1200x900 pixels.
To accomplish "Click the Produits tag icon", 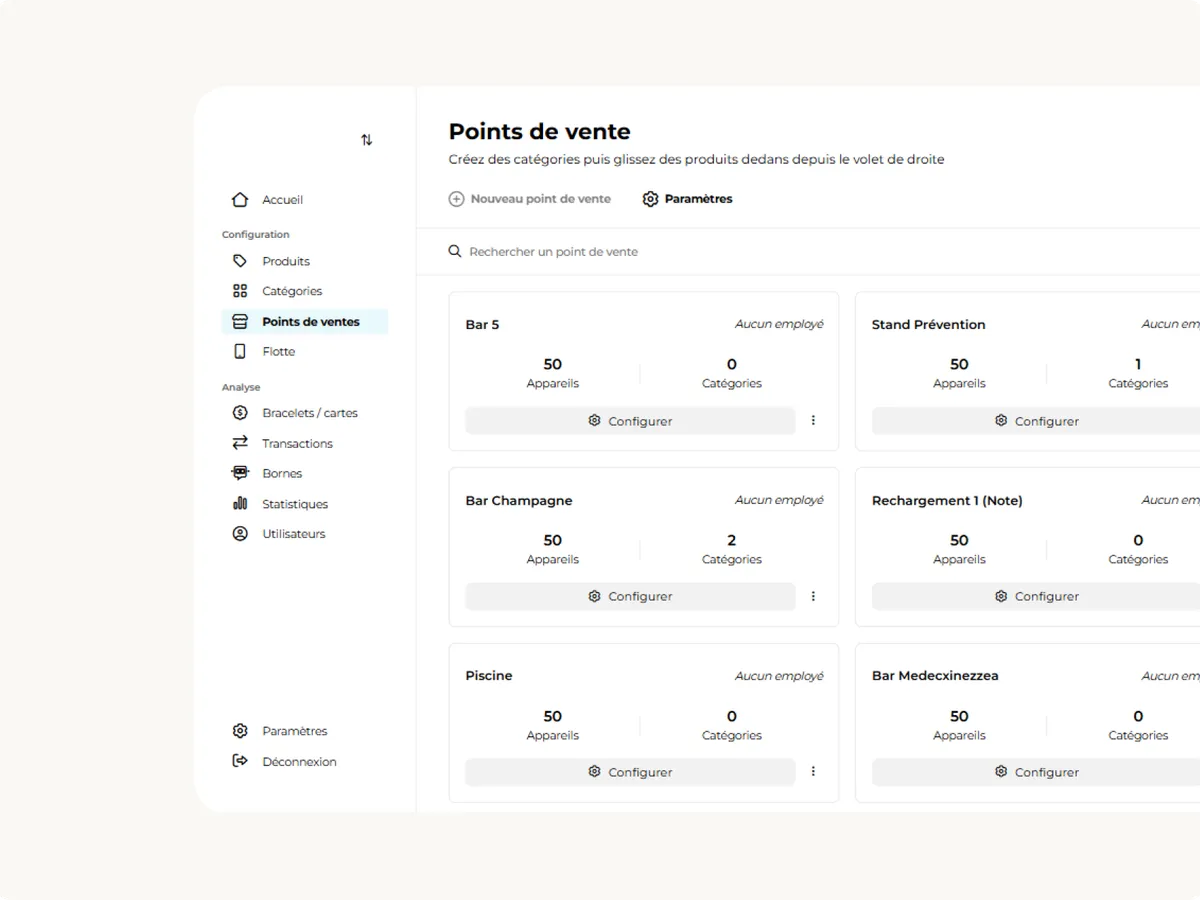I will click(240, 261).
